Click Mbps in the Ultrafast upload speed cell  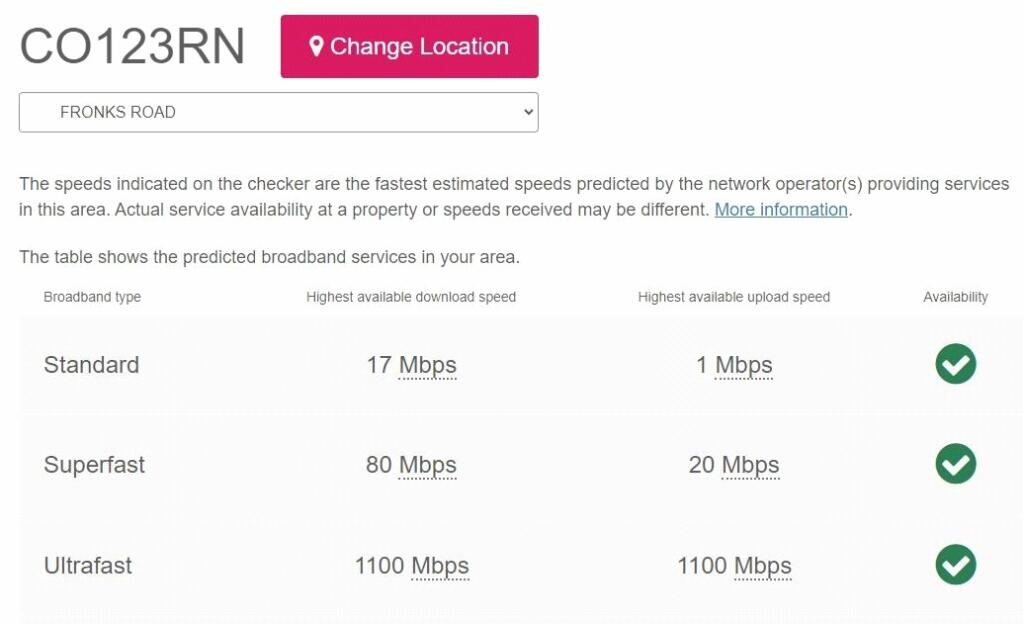763,566
